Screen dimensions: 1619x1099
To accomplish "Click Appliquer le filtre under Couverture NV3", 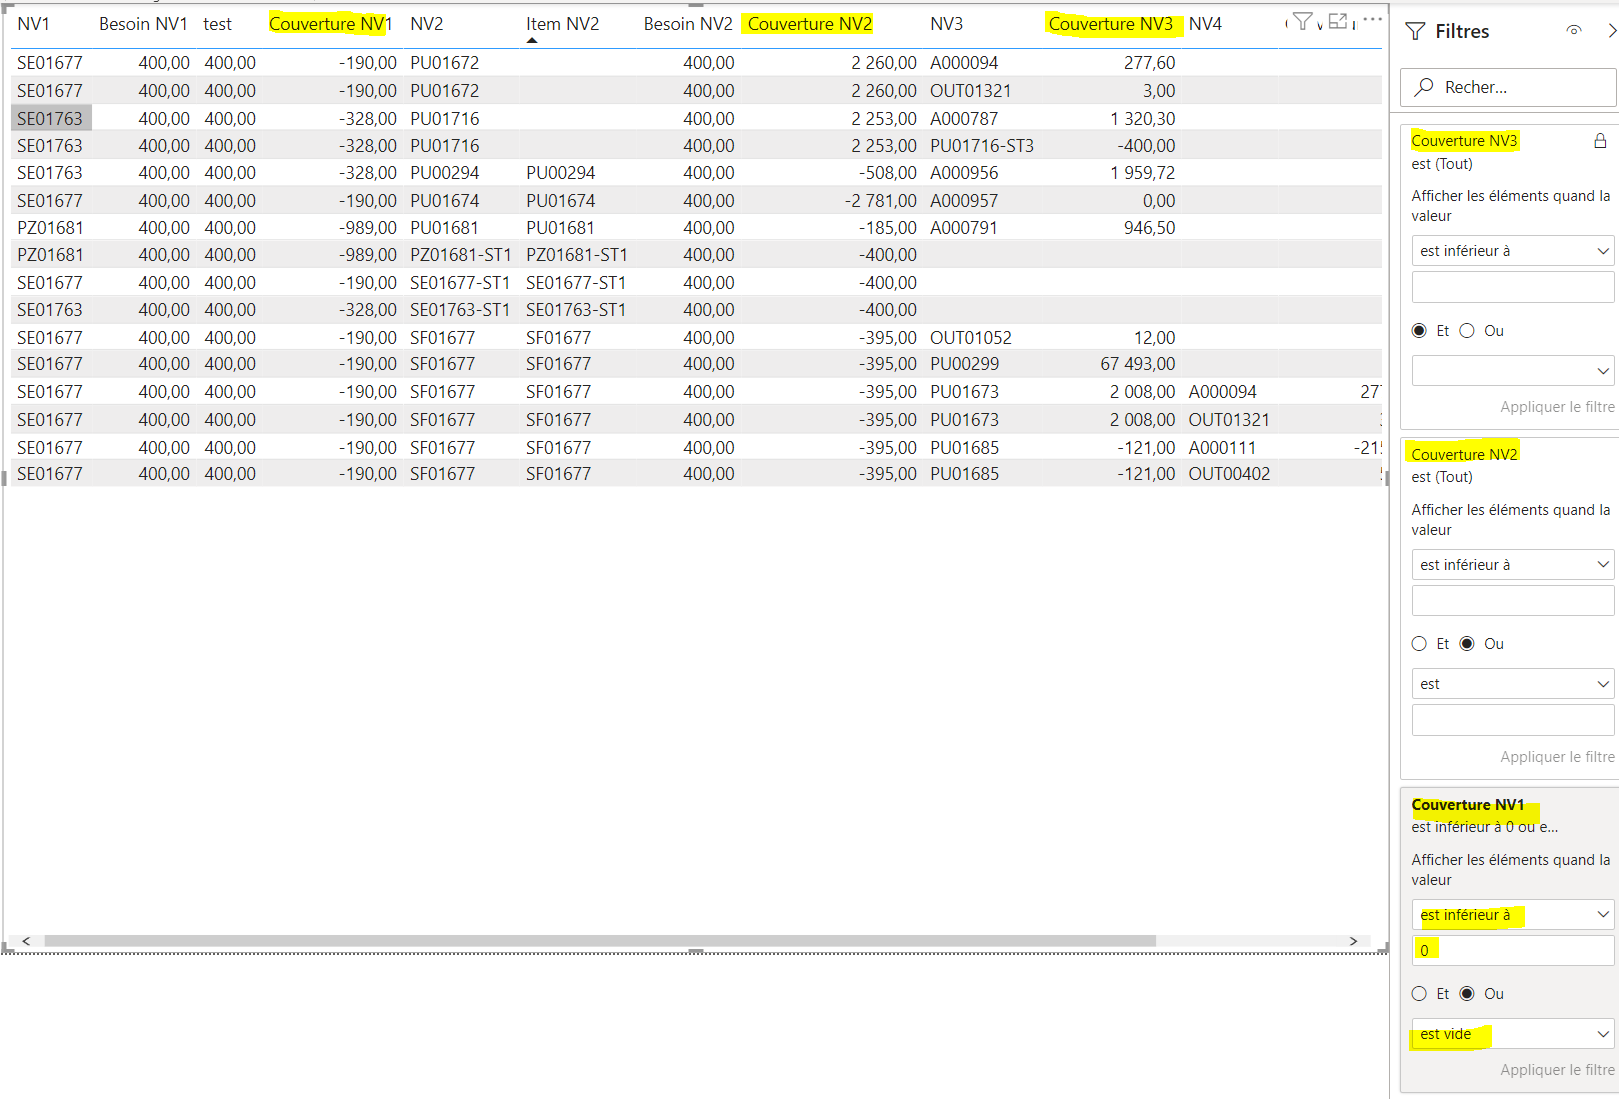I will pyautogui.click(x=1557, y=407).
